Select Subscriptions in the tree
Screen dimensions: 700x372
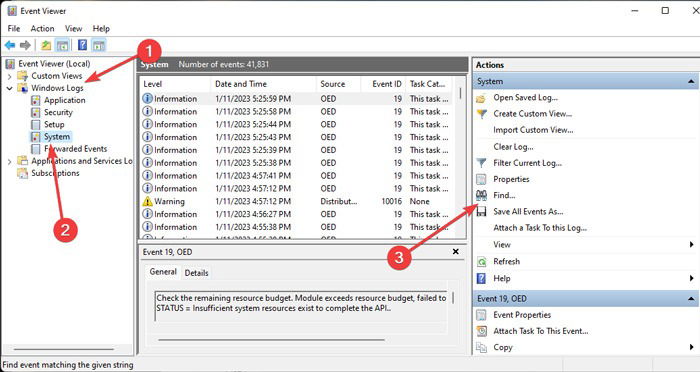coord(55,173)
